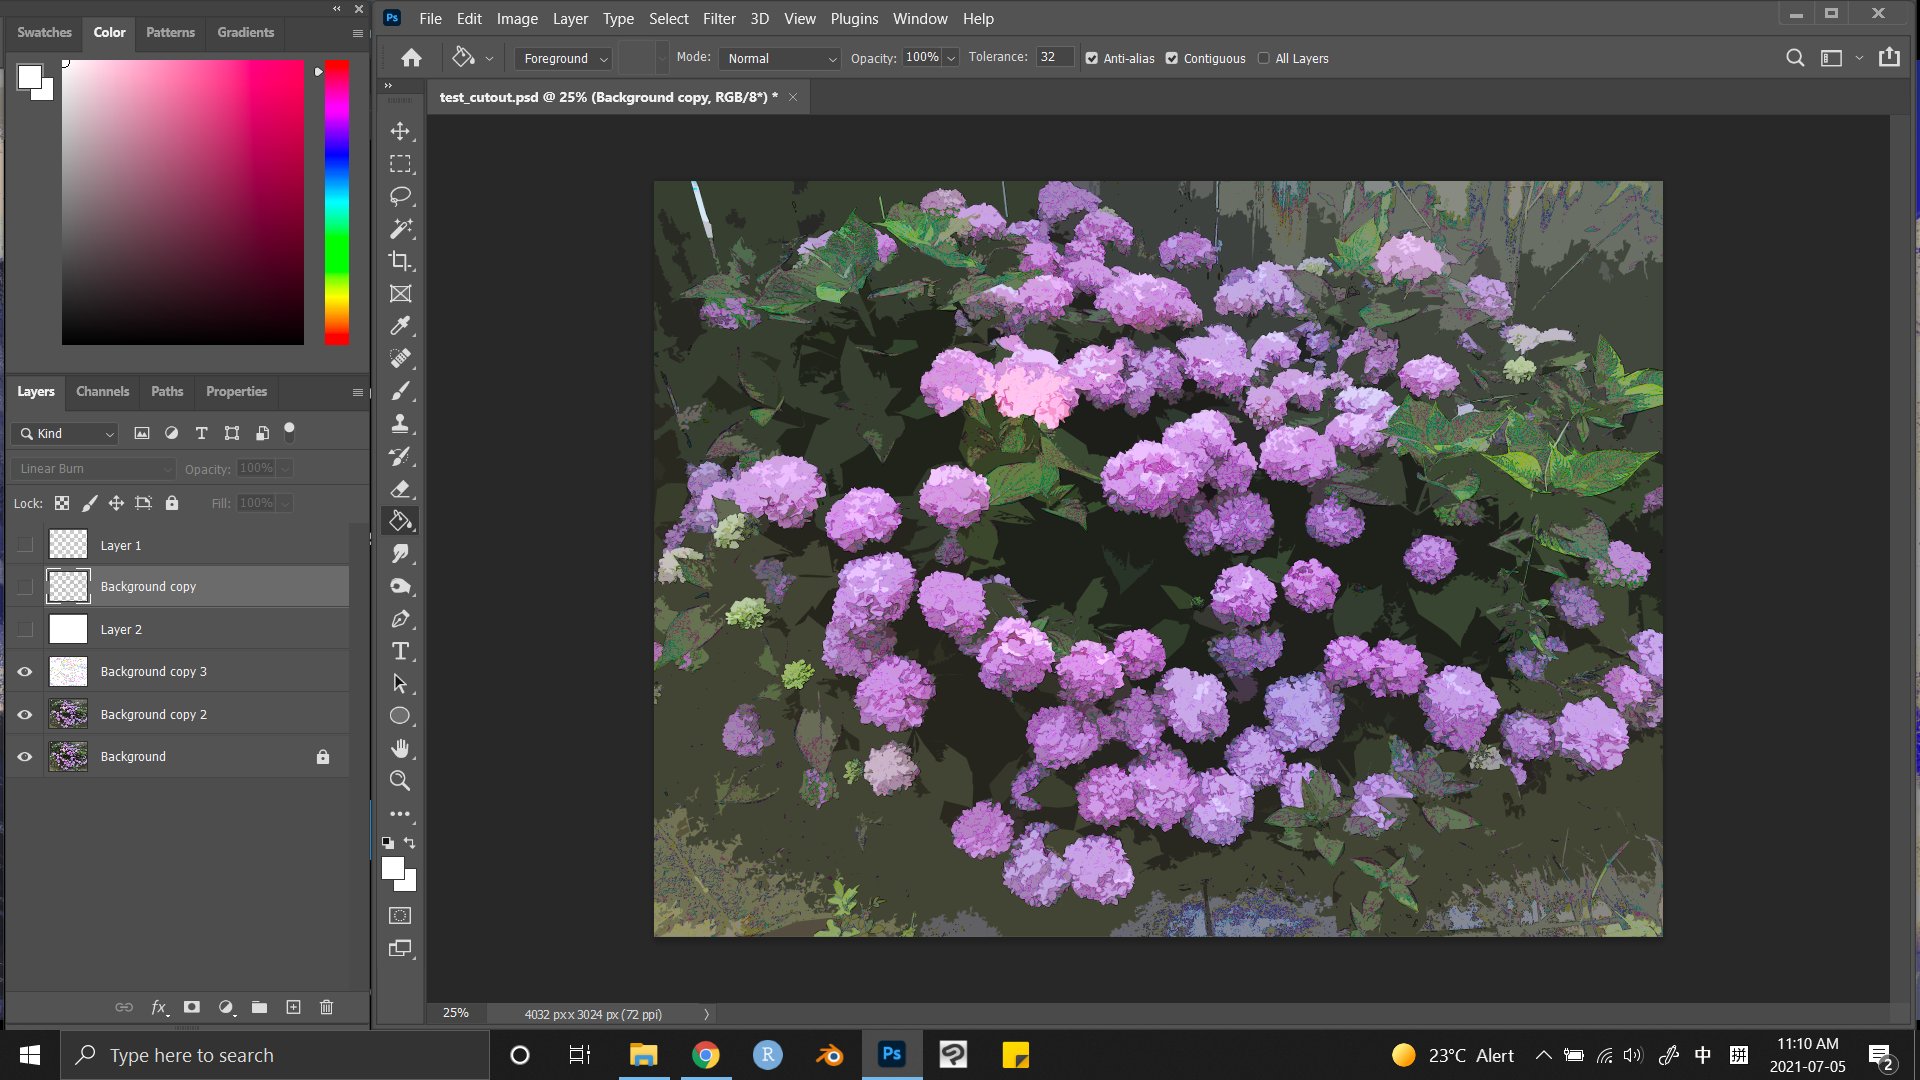Open Chrome from the taskbar
This screenshot has width=1920, height=1080.
(706, 1055)
